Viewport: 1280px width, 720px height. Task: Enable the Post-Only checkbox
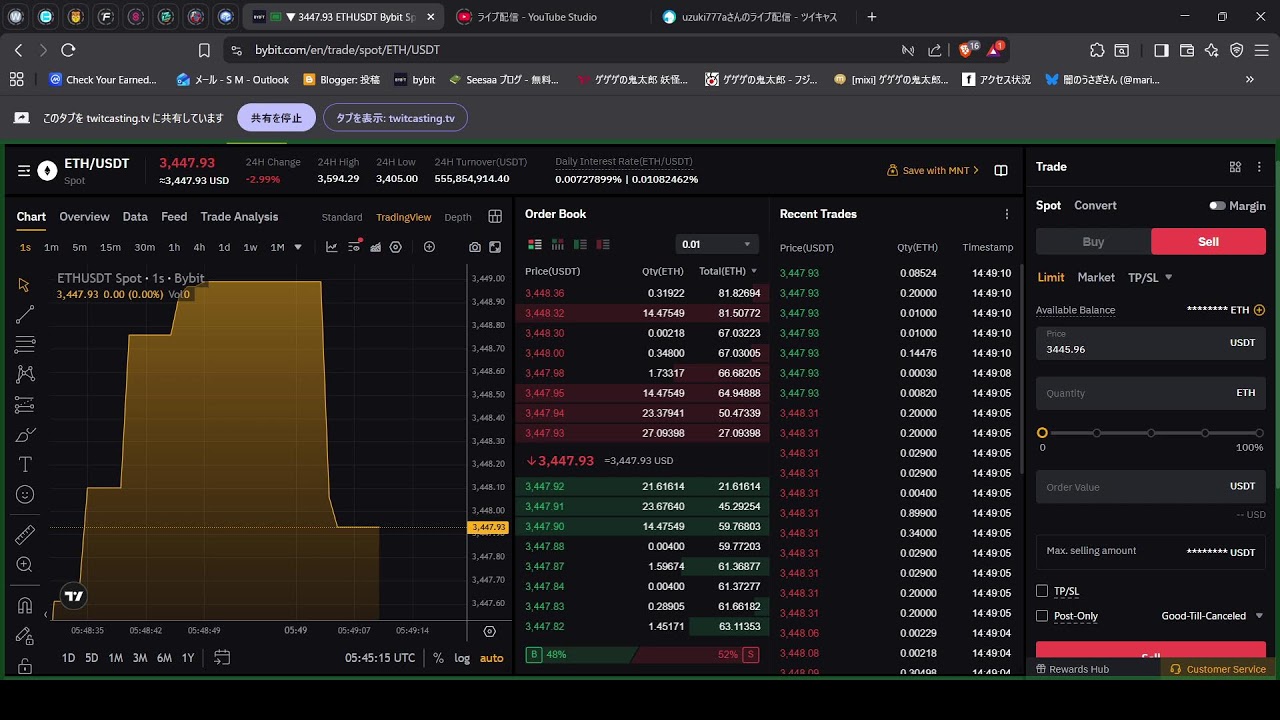1041,615
